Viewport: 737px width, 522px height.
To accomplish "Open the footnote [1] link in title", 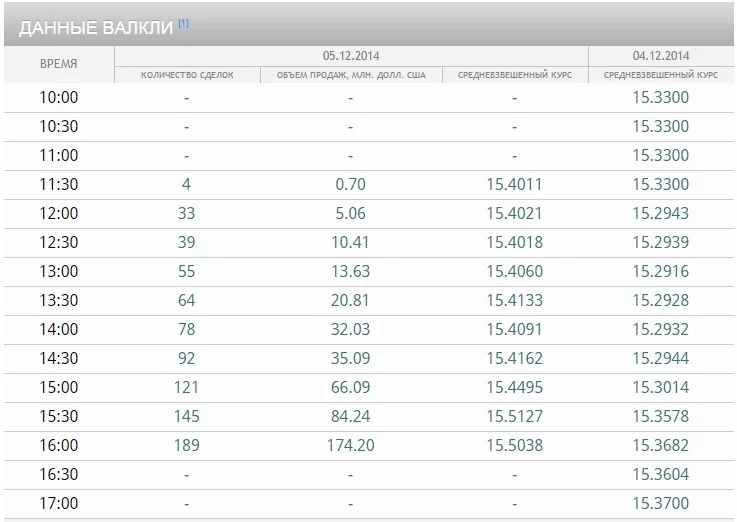I will [183, 23].
